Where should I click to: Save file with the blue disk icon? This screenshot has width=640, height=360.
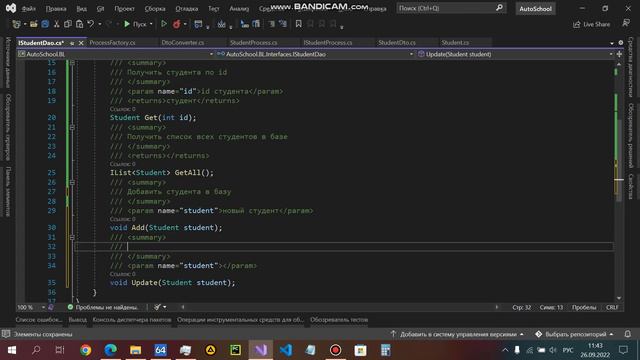(45, 24)
